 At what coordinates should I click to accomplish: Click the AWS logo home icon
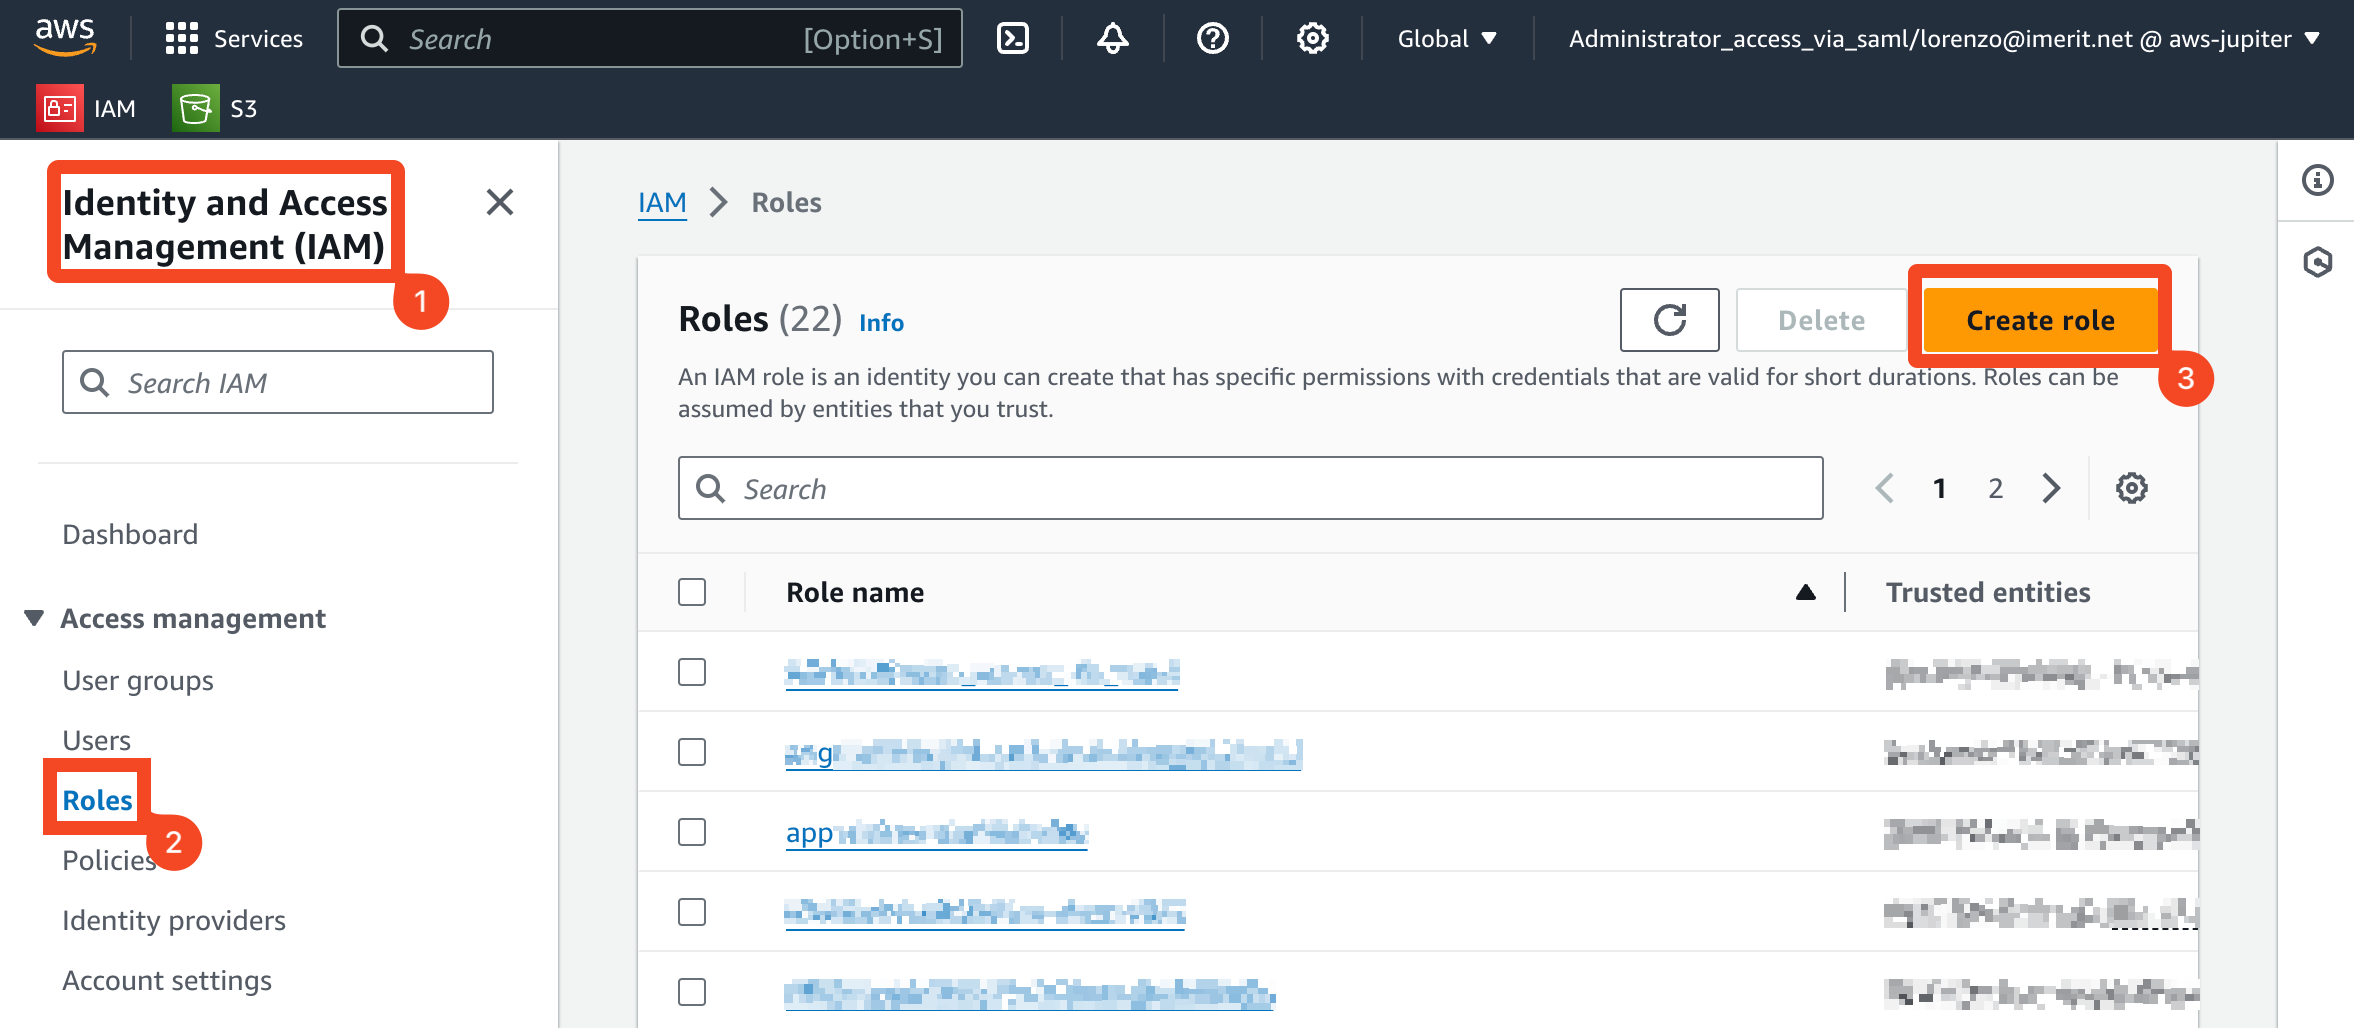[65, 38]
